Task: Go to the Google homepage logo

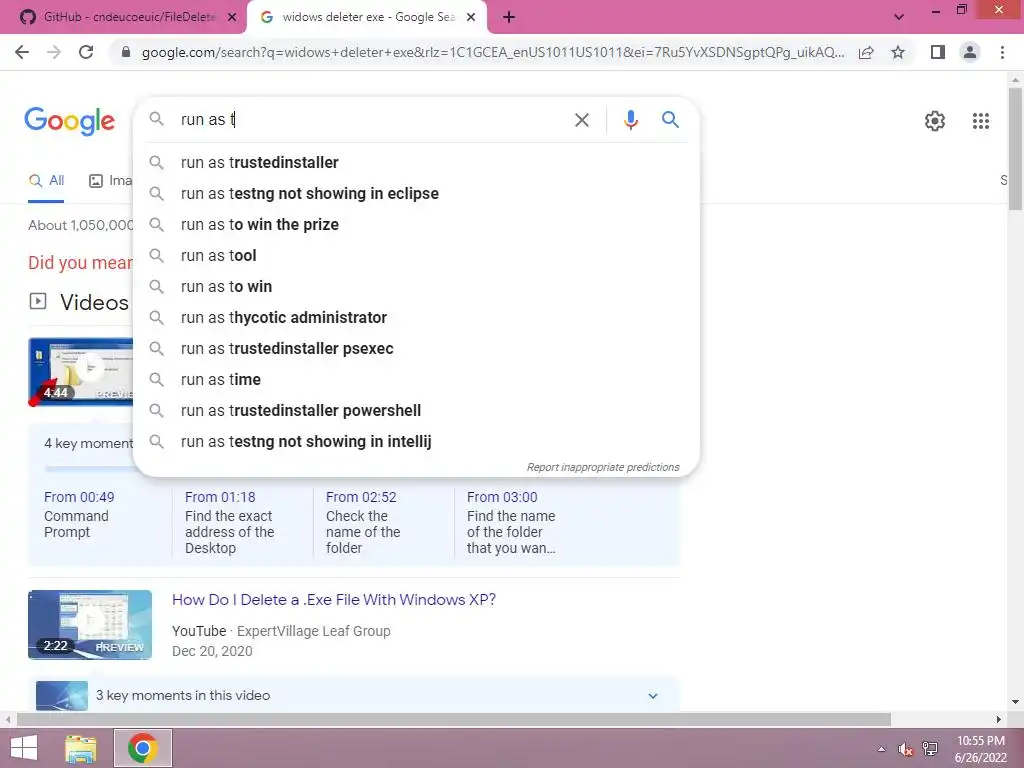Action: click(x=69, y=121)
